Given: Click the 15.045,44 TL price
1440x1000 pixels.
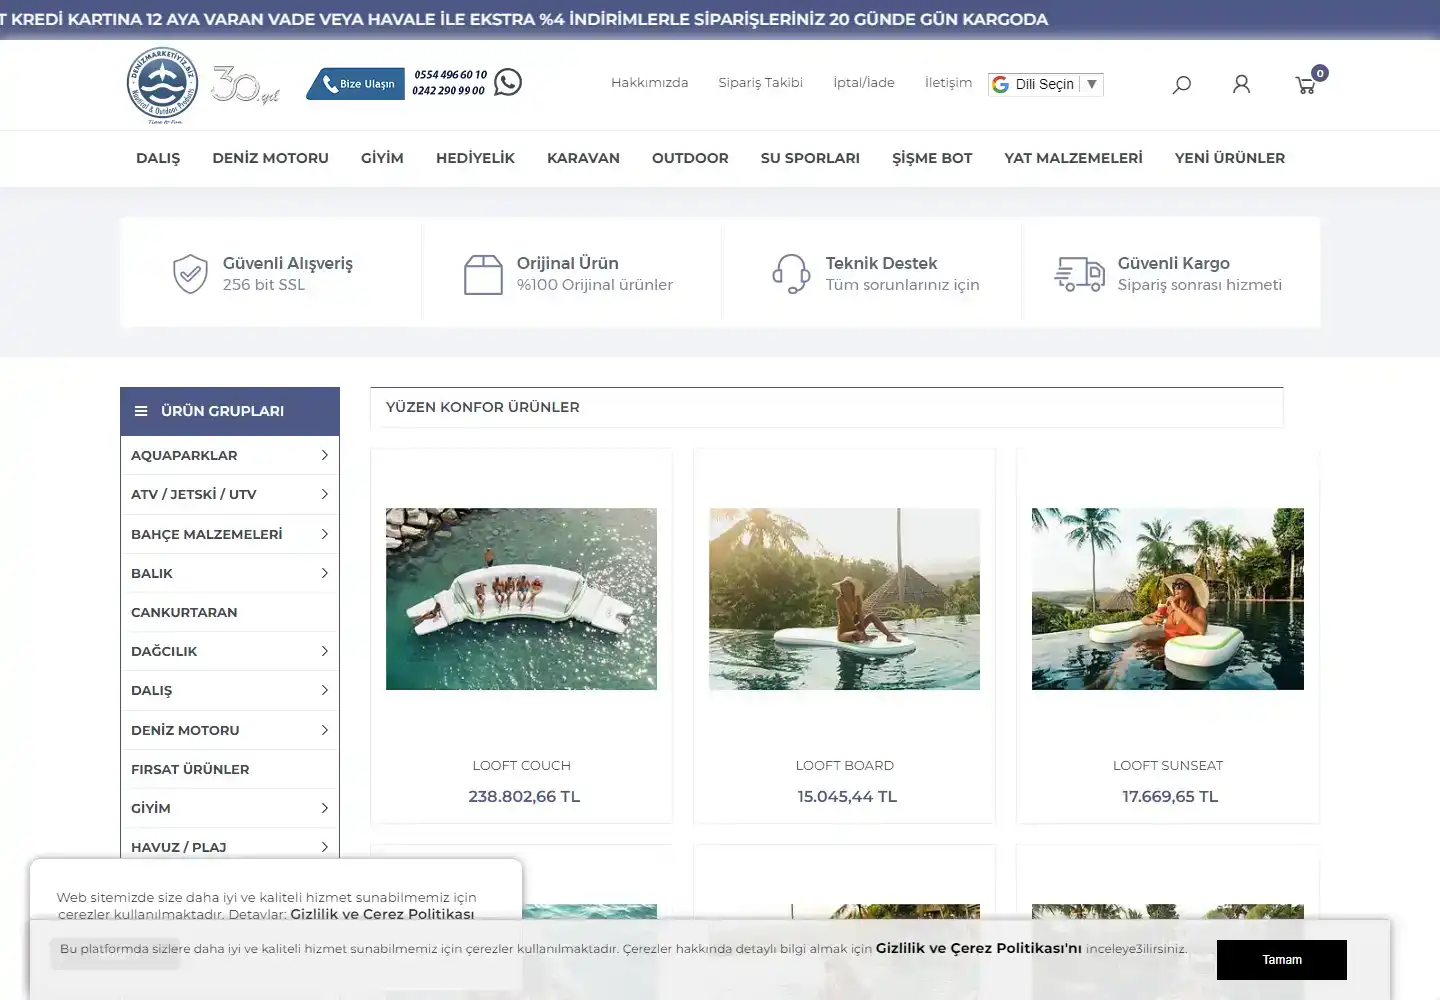Looking at the screenshot, I should coord(847,797).
